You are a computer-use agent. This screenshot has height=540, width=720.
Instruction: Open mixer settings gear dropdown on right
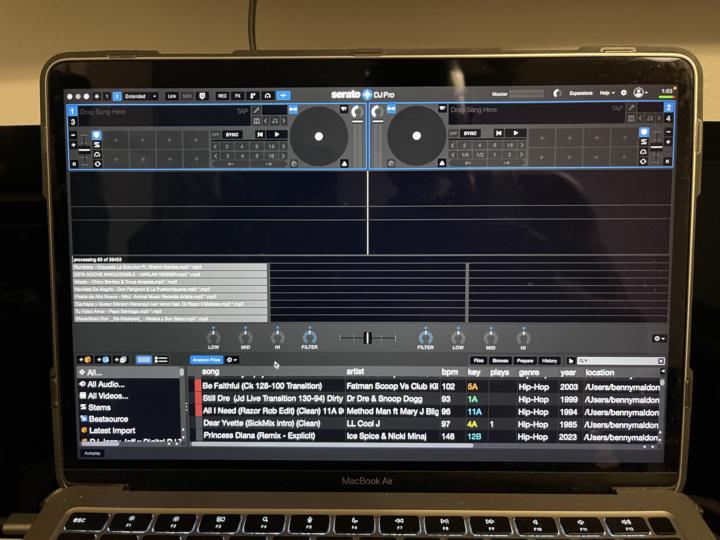[659, 338]
